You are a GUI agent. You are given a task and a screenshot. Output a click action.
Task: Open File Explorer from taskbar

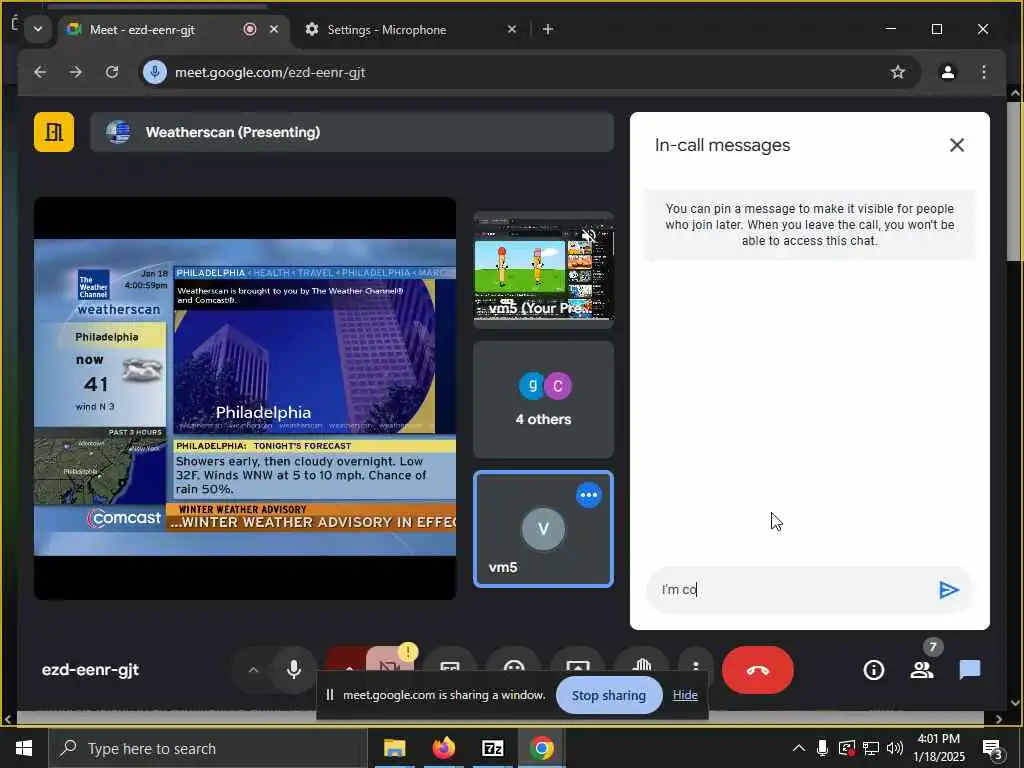394,748
